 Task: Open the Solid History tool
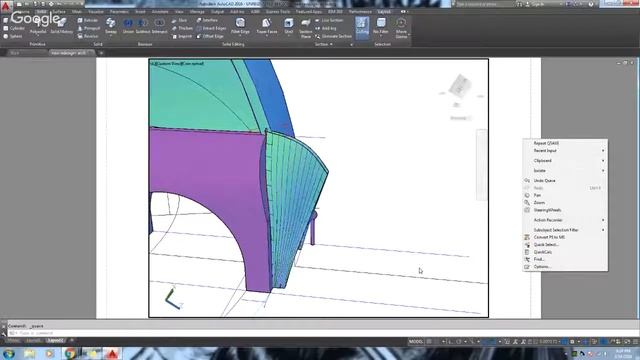coord(62,26)
